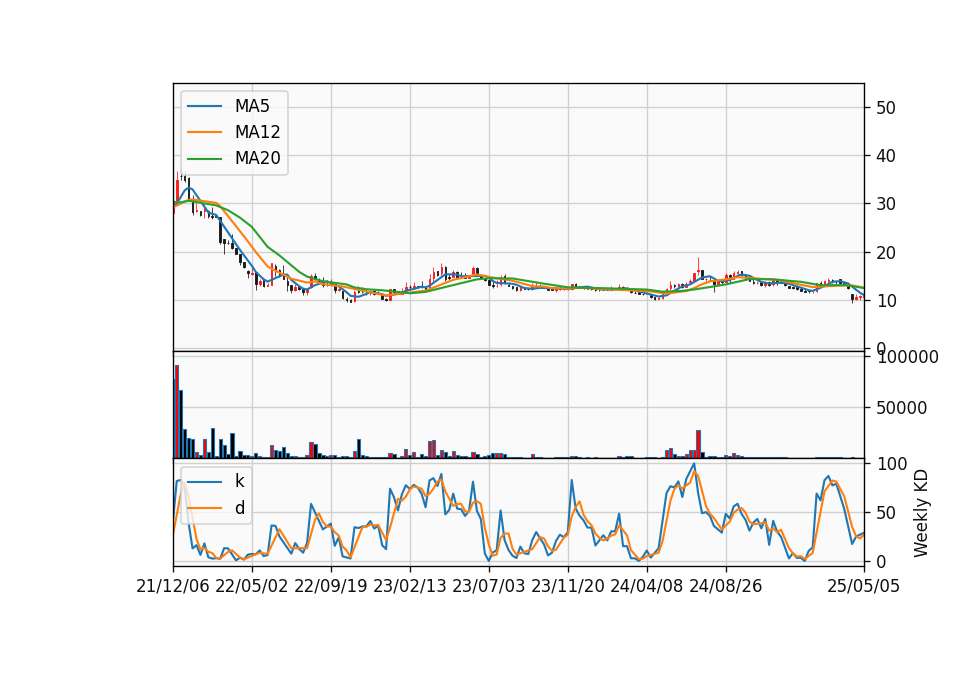Click the 25/05/05 date tick label

coord(864,586)
